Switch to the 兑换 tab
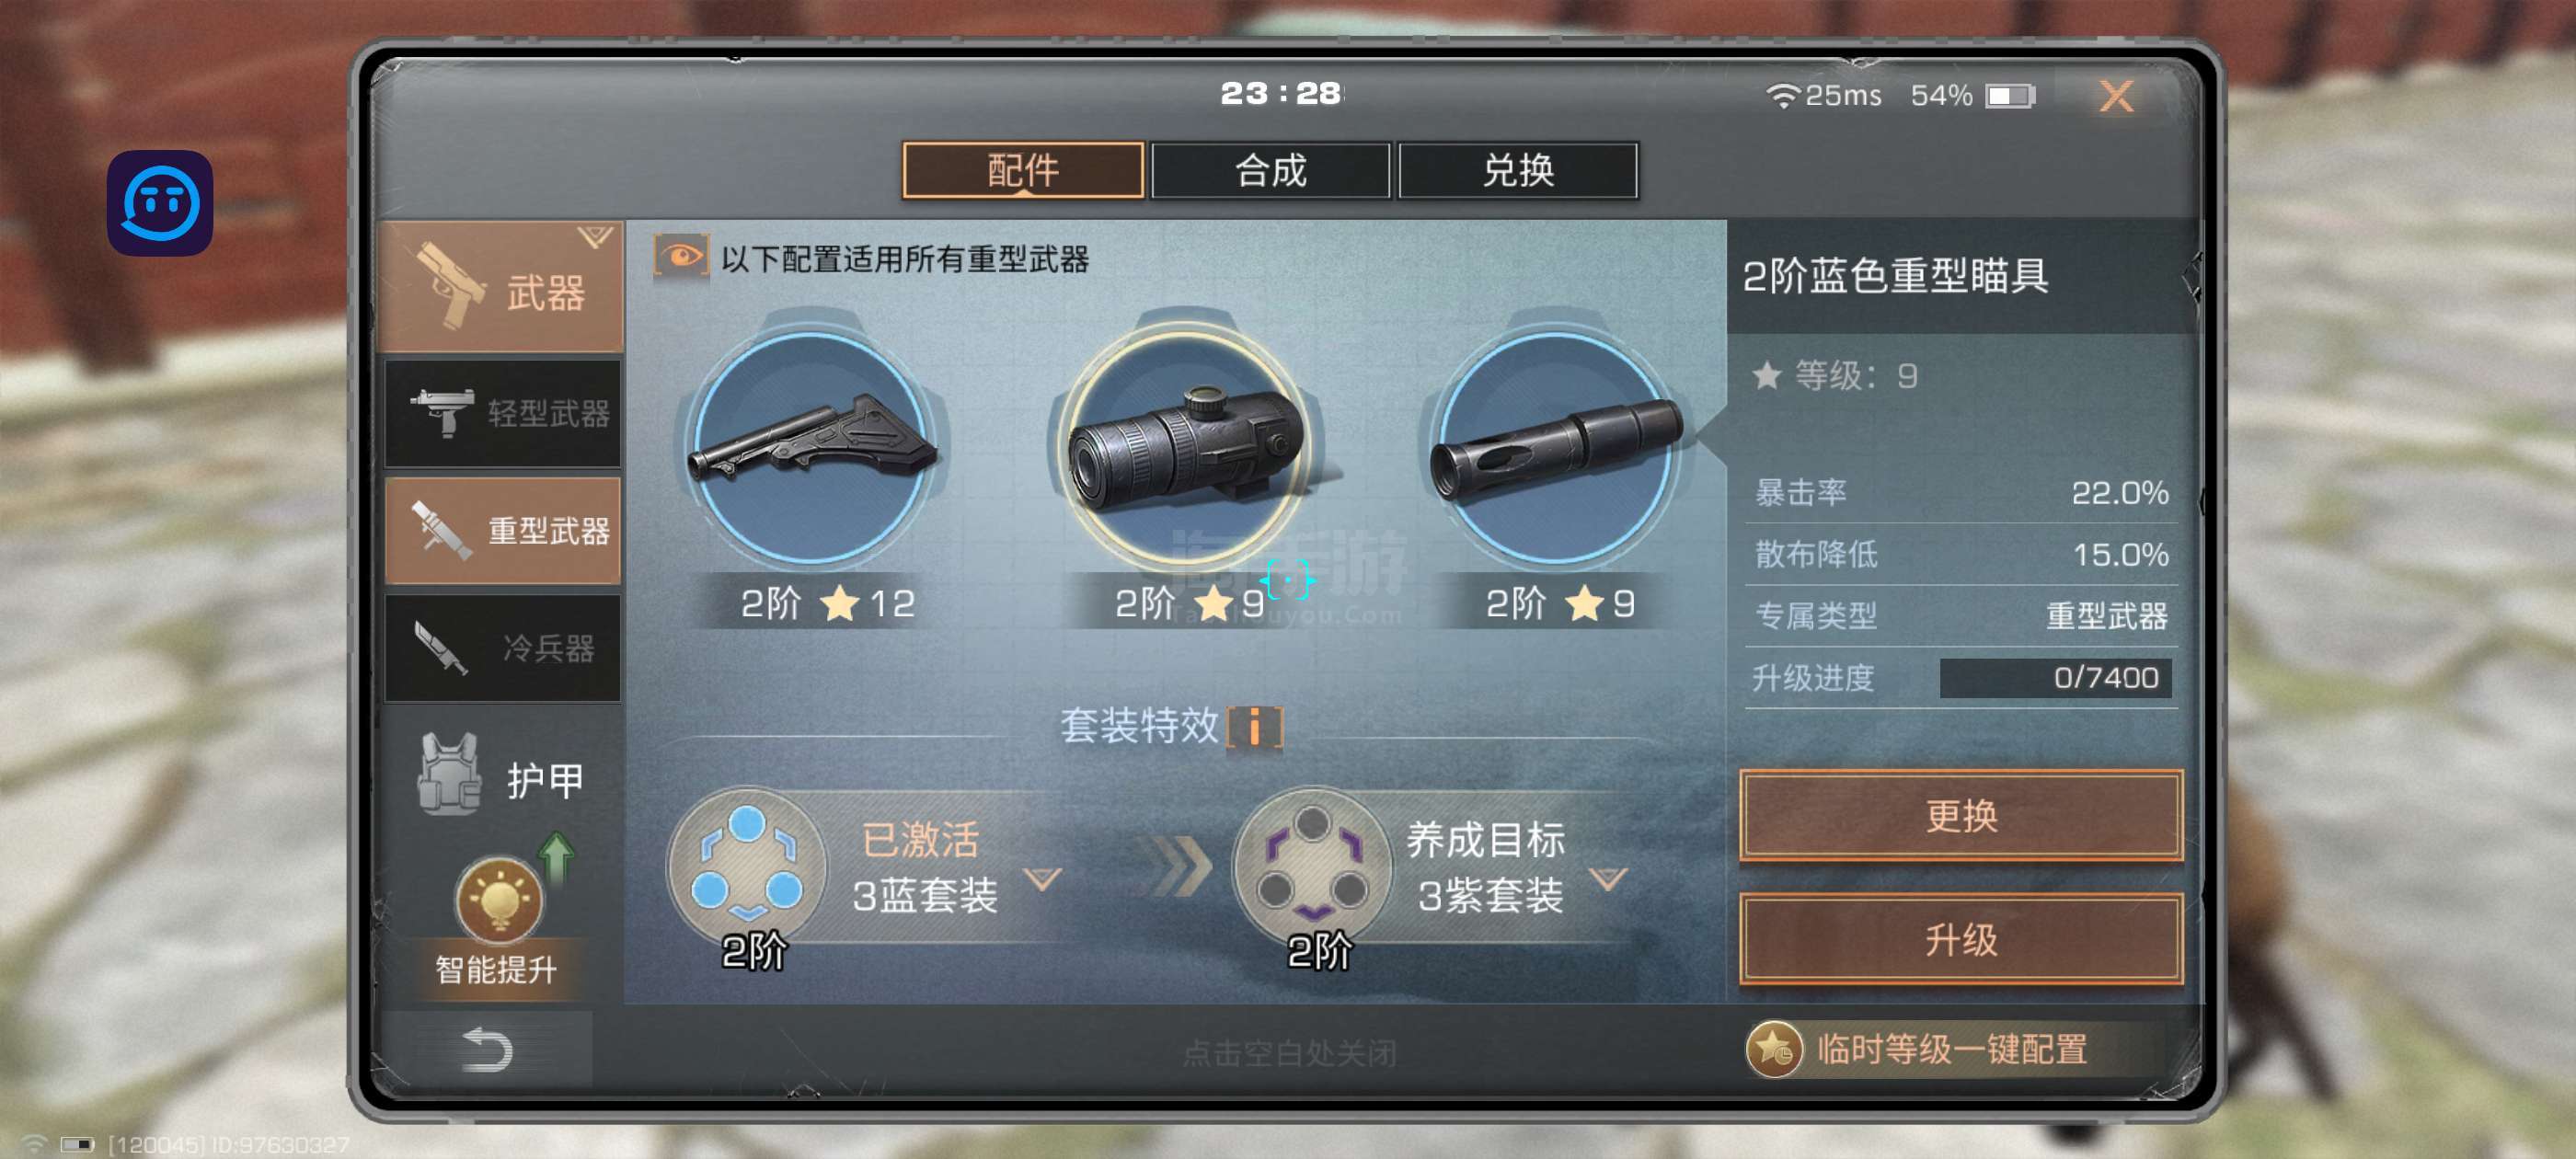Image resolution: width=2576 pixels, height=1159 pixels. [1517, 170]
